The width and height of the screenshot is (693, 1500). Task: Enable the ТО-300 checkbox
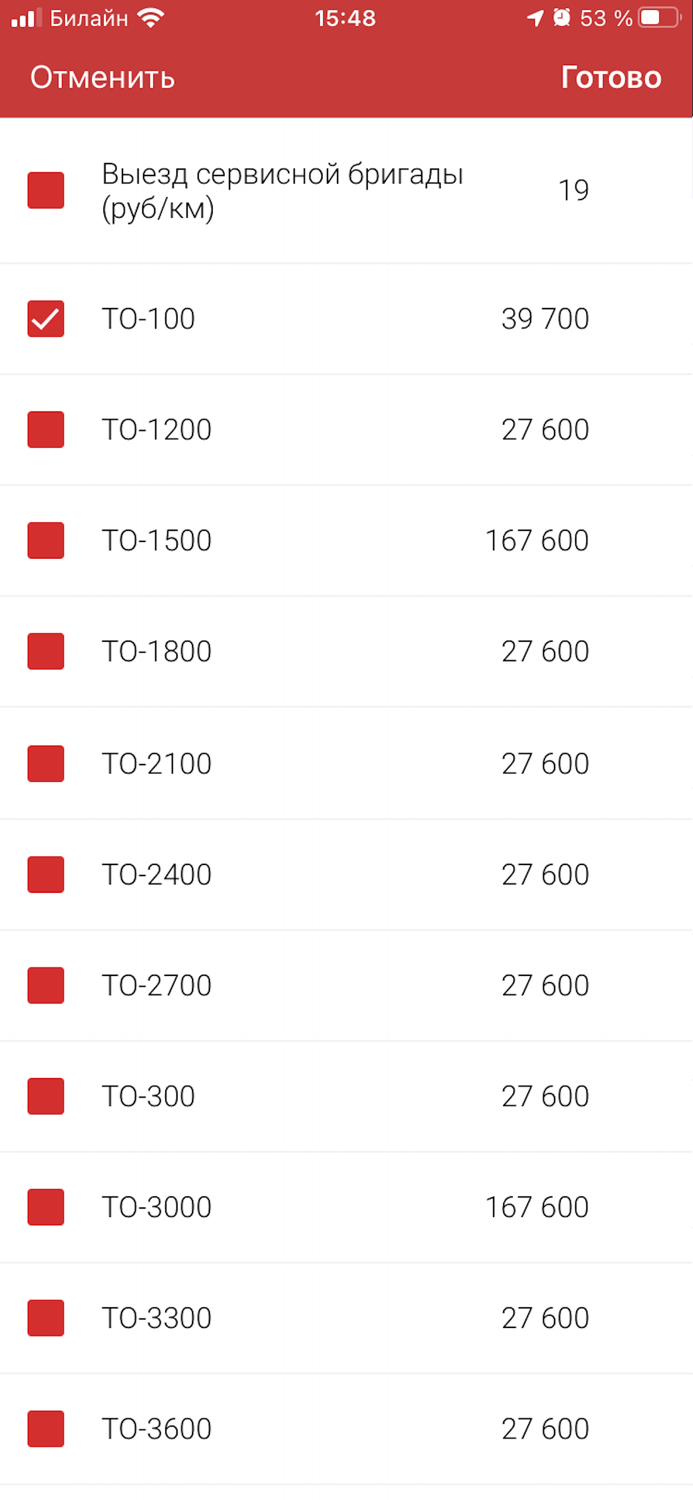coord(46,1097)
